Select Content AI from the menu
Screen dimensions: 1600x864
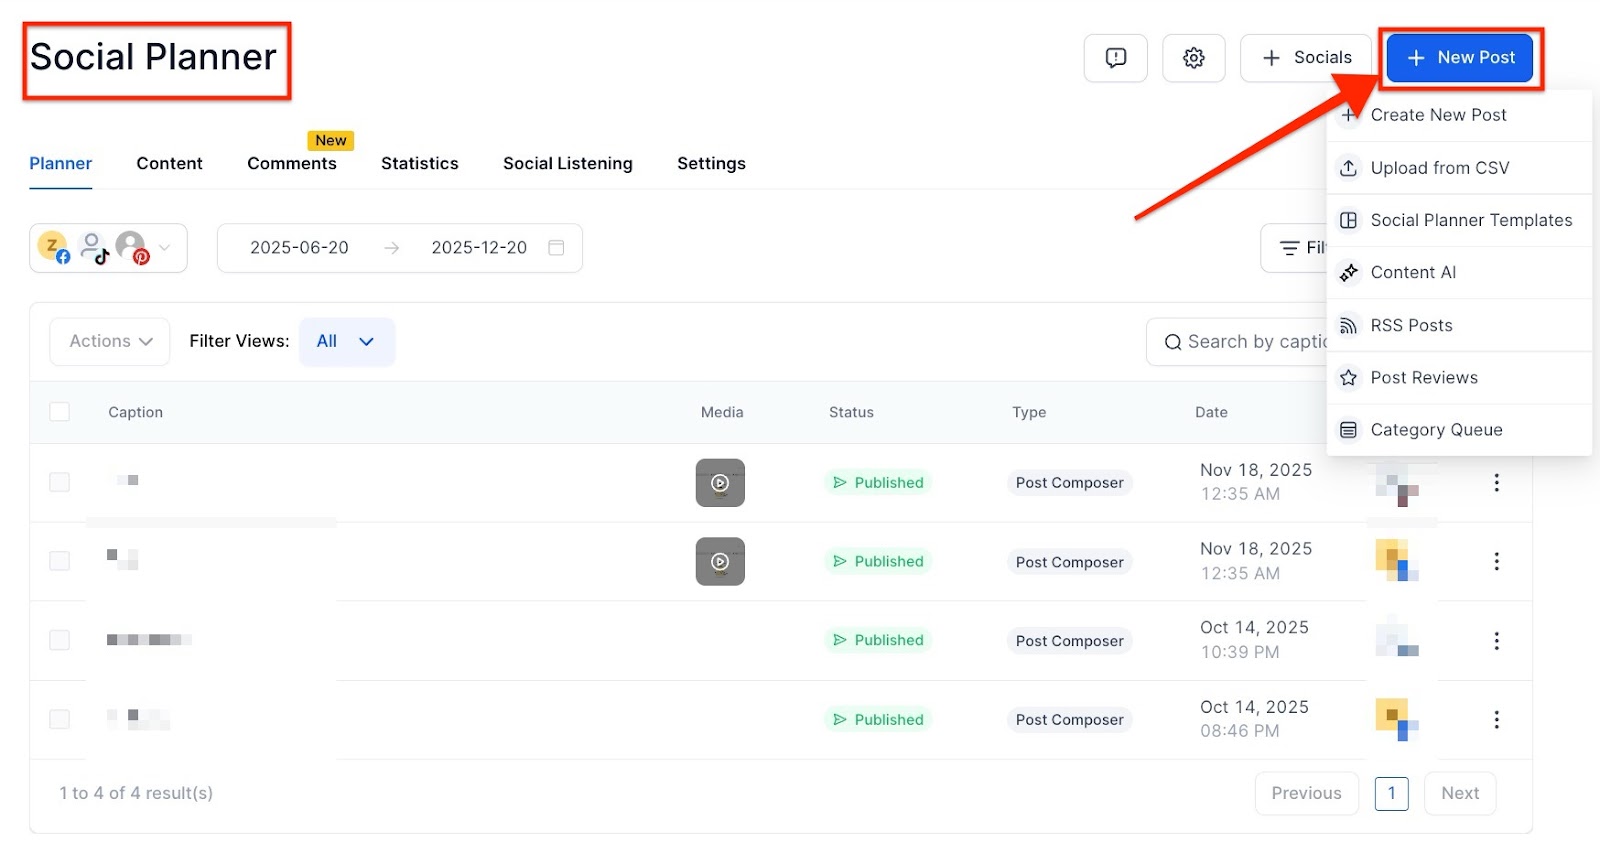1412,273
